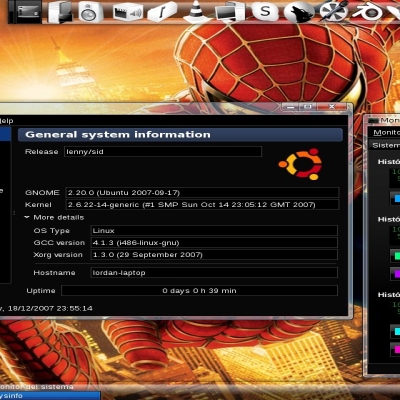Click the 18/12/2007 23:55:14 date text
This screenshot has height=400, width=400.
pyautogui.click(x=50, y=308)
